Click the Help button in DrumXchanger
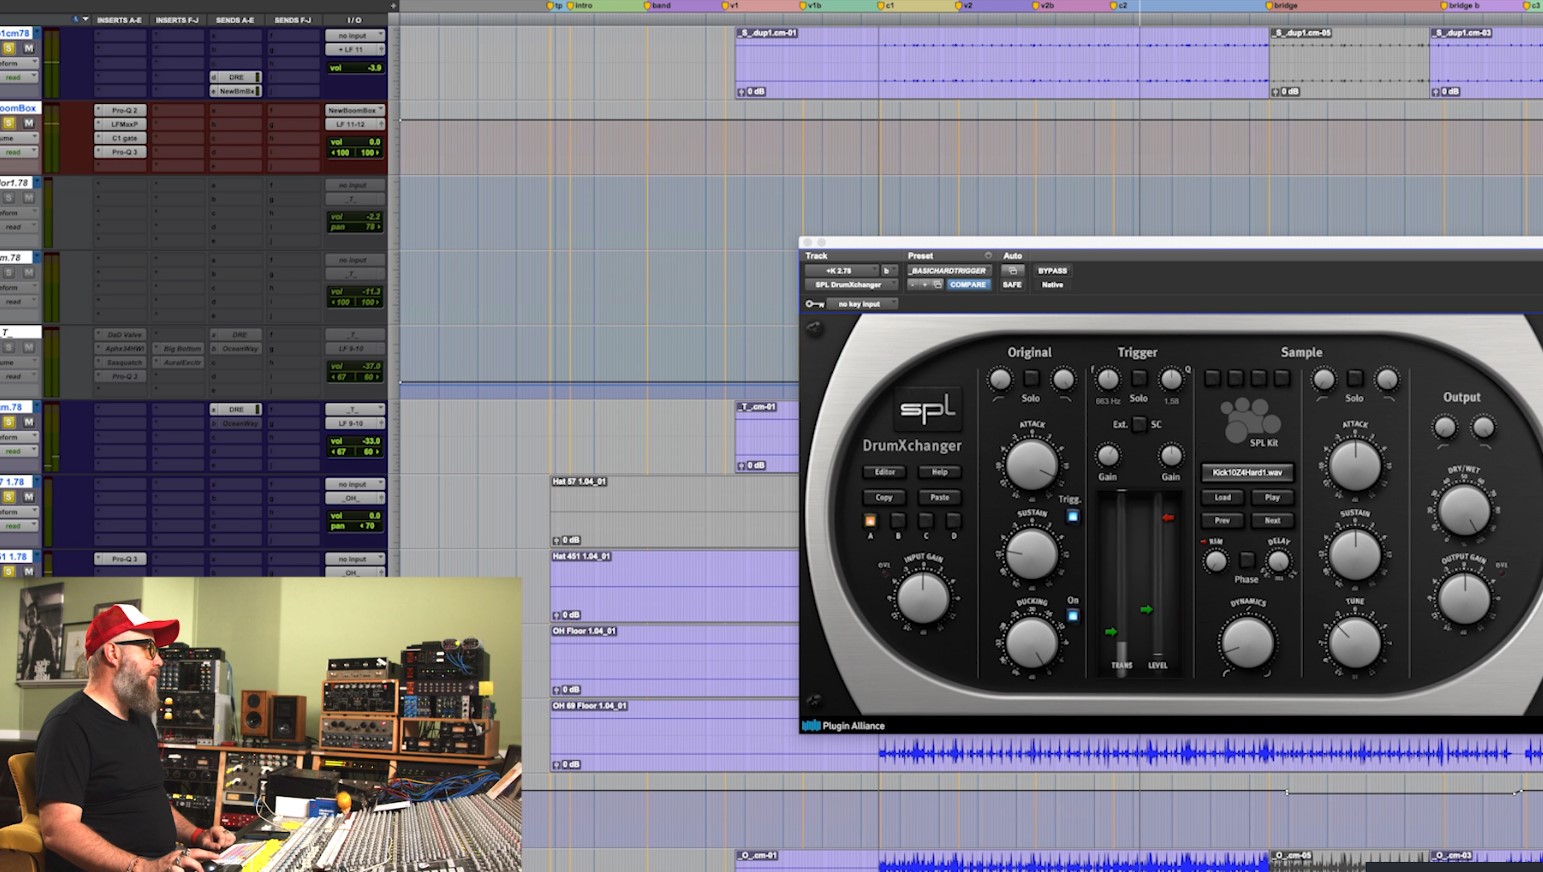Screen dimensions: 1543x872 (x=940, y=472)
